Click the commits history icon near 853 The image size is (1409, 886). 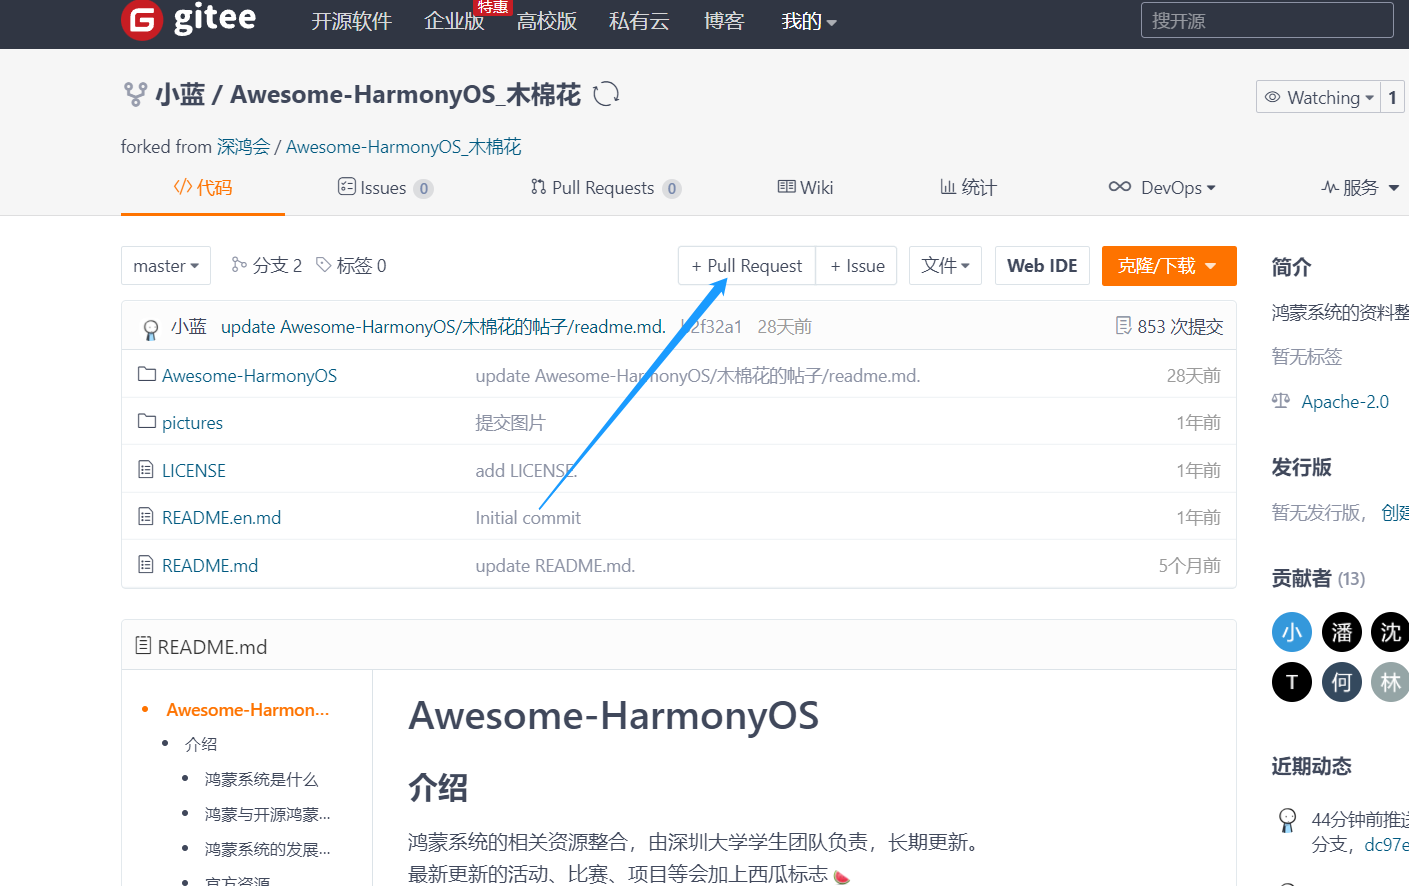(1124, 326)
